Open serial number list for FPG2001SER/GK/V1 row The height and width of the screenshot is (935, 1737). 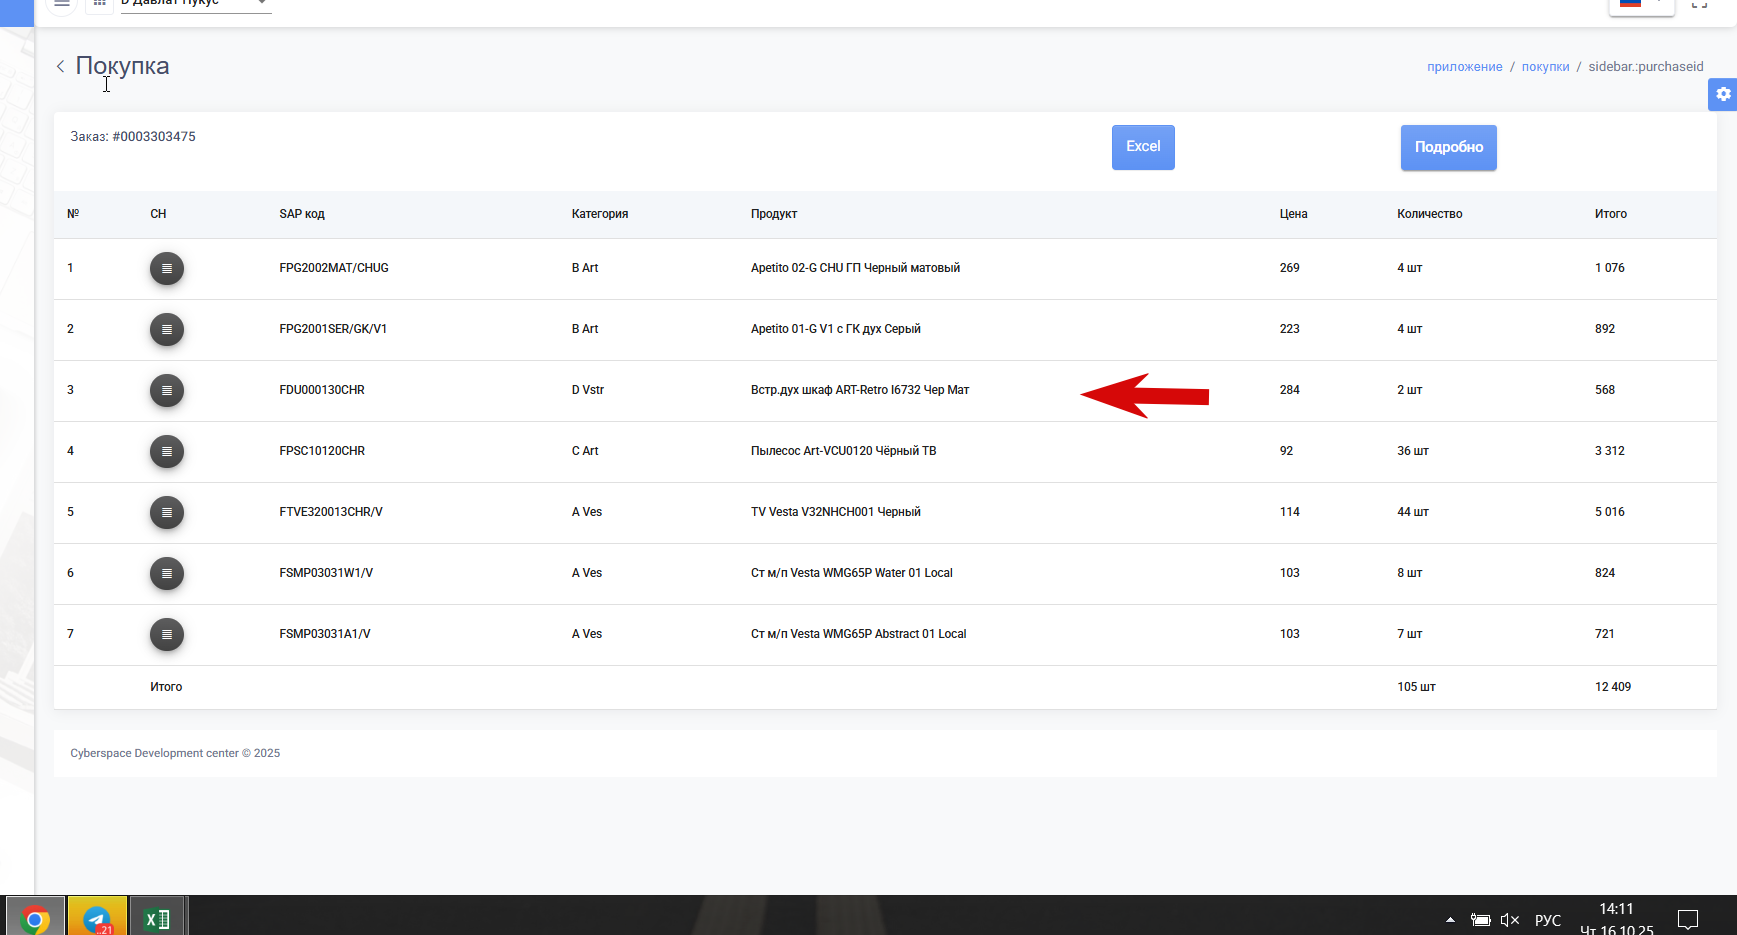(x=167, y=329)
